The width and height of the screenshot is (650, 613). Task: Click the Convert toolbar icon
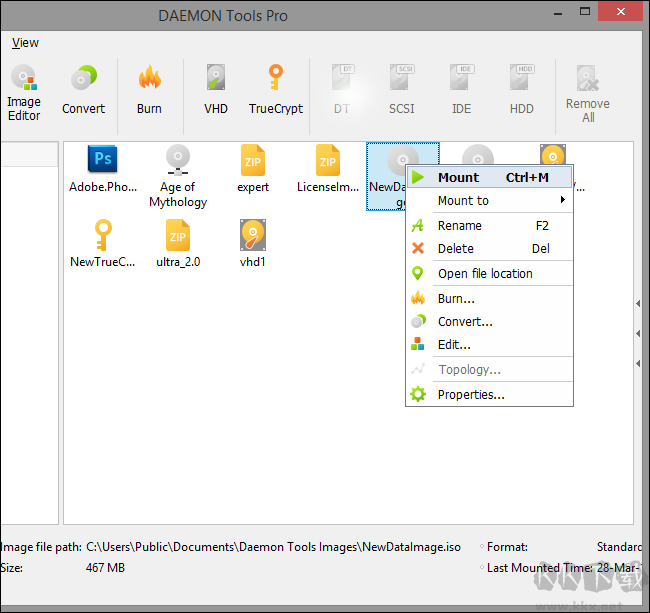[x=83, y=91]
